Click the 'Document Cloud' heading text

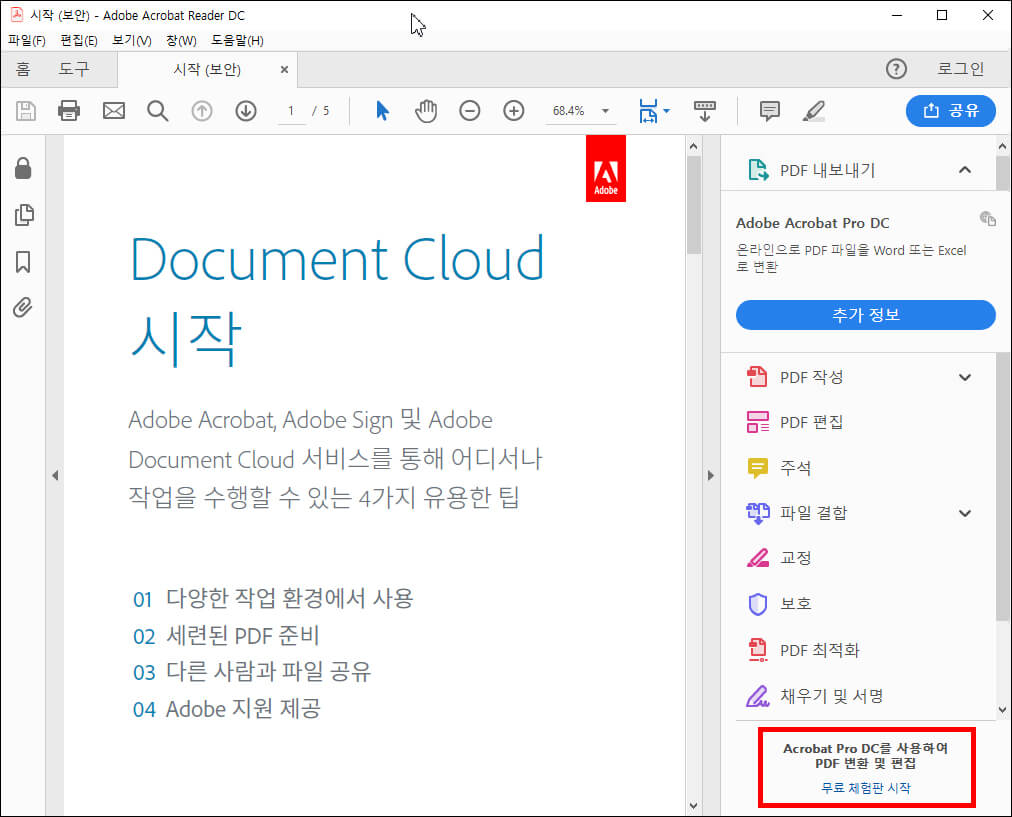click(337, 259)
